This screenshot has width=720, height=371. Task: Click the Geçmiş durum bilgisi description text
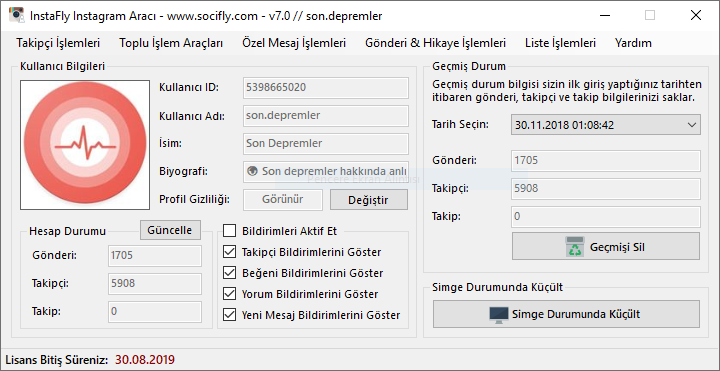[567, 91]
